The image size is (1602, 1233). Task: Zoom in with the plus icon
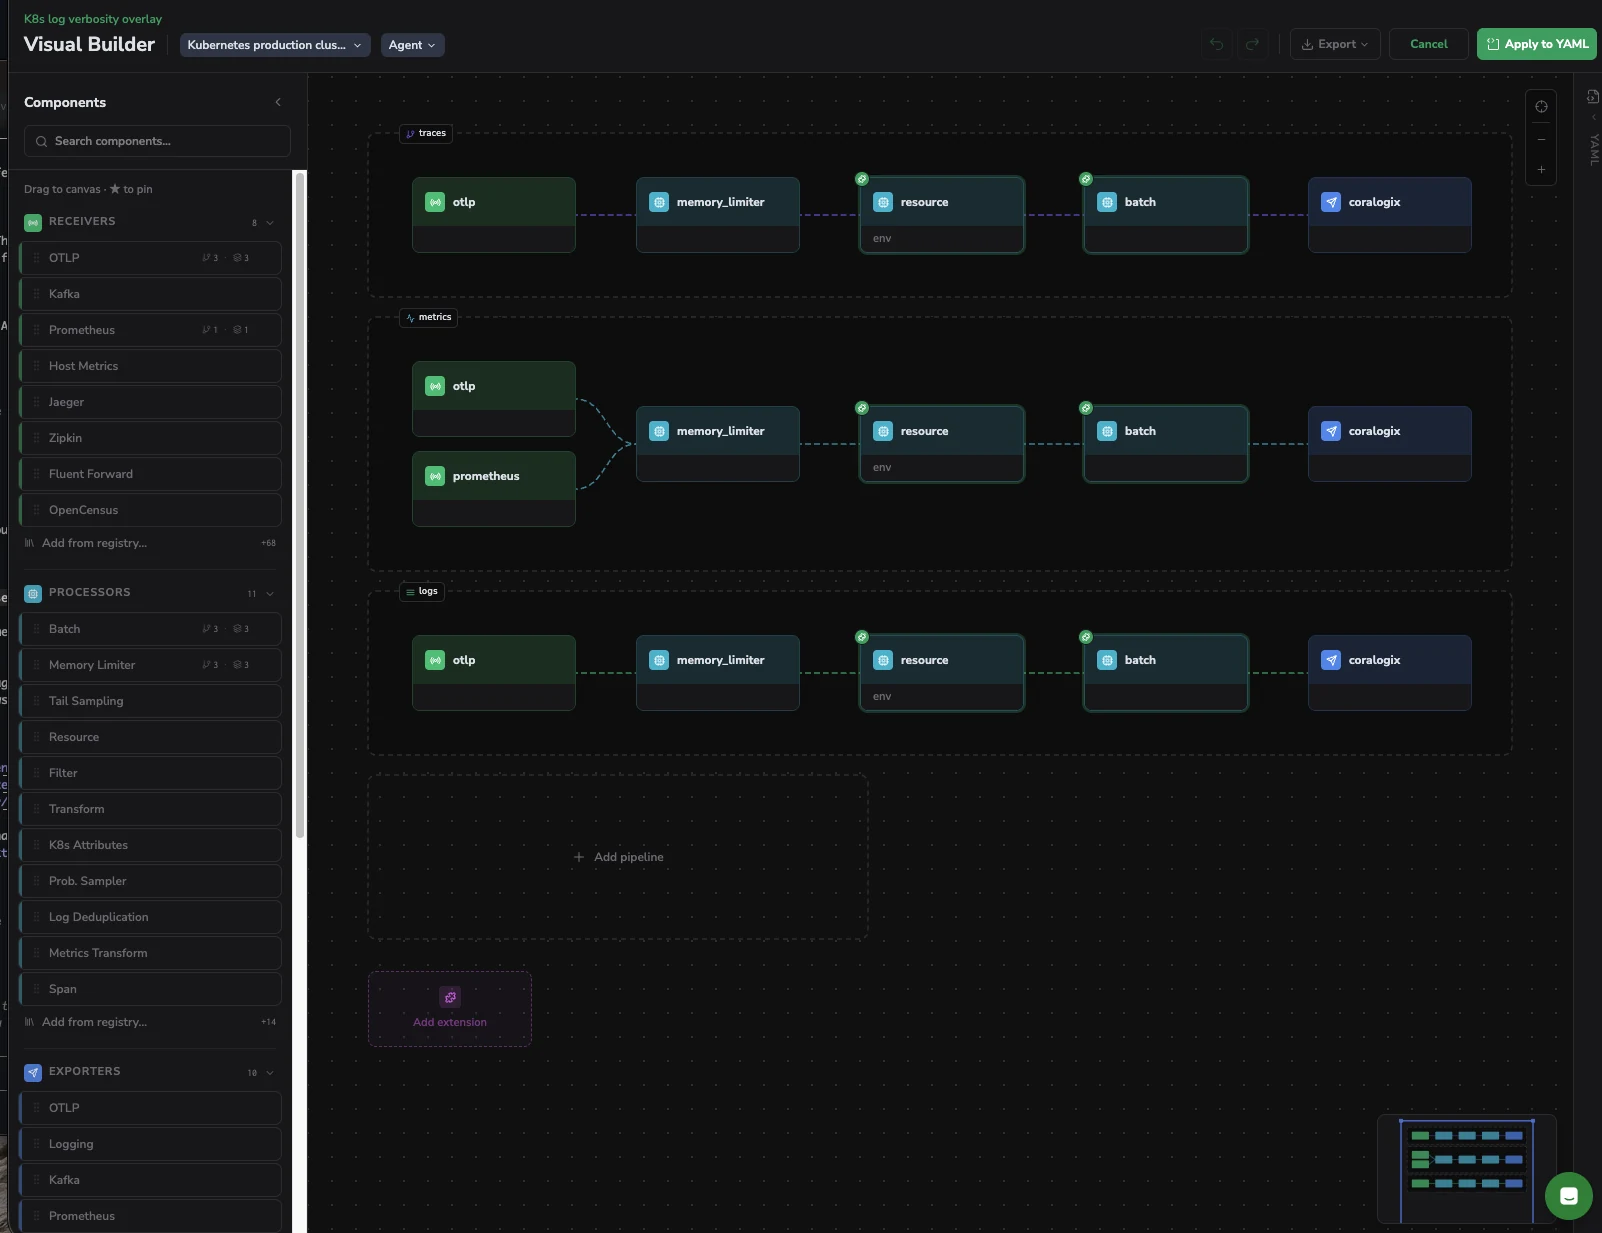click(1541, 170)
